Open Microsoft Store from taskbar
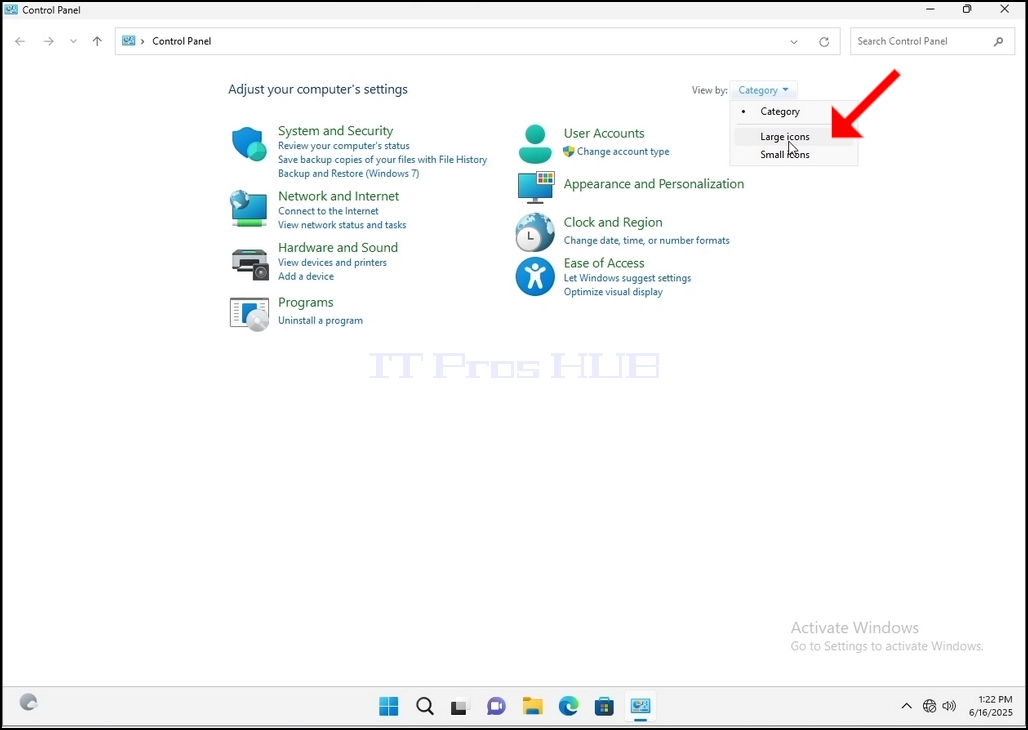Image resolution: width=1028 pixels, height=730 pixels. [x=604, y=706]
